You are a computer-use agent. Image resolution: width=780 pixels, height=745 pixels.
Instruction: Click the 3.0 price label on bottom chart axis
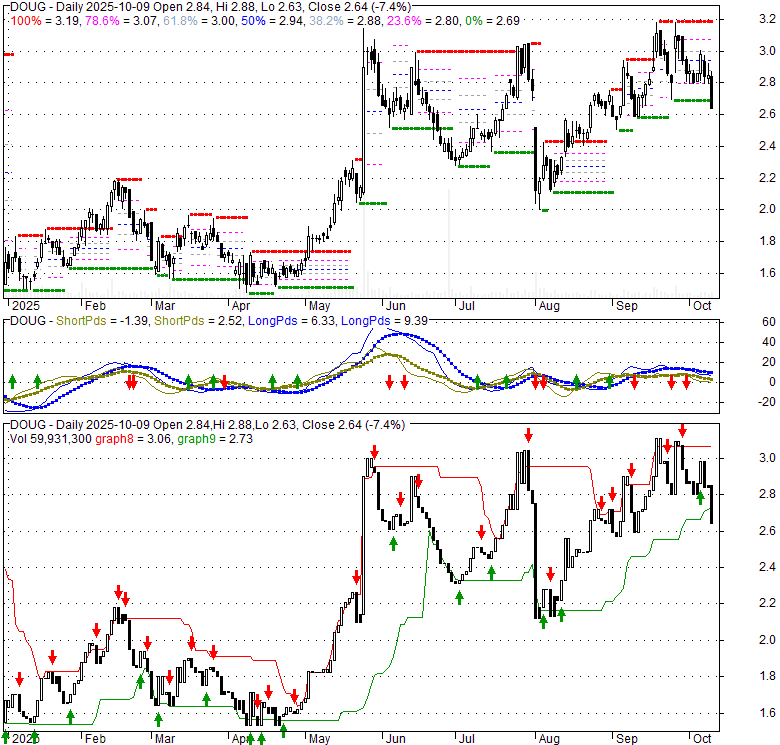(x=767, y=458)
